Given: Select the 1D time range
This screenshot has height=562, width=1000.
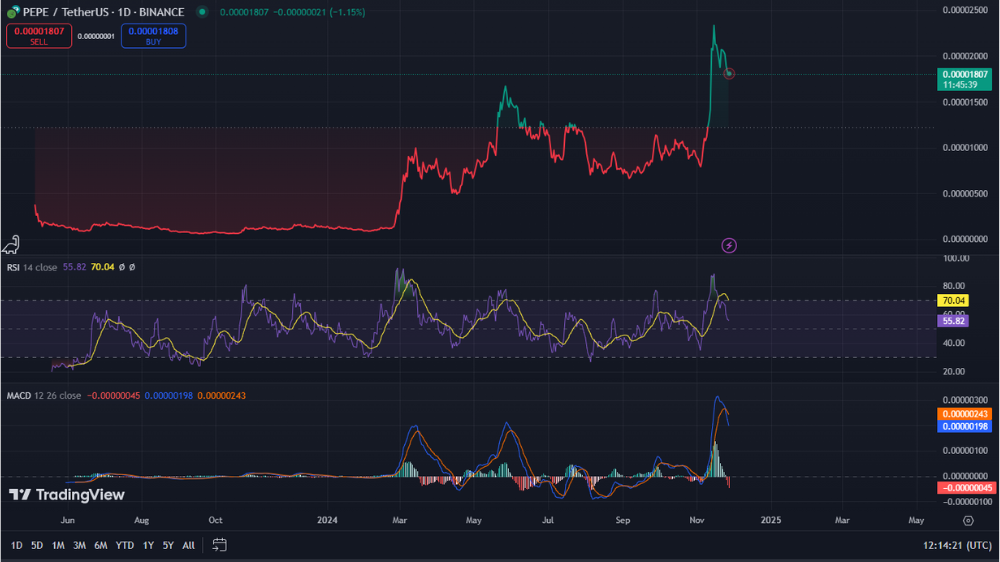Looking at the screenshot, I should pos(17,545).
